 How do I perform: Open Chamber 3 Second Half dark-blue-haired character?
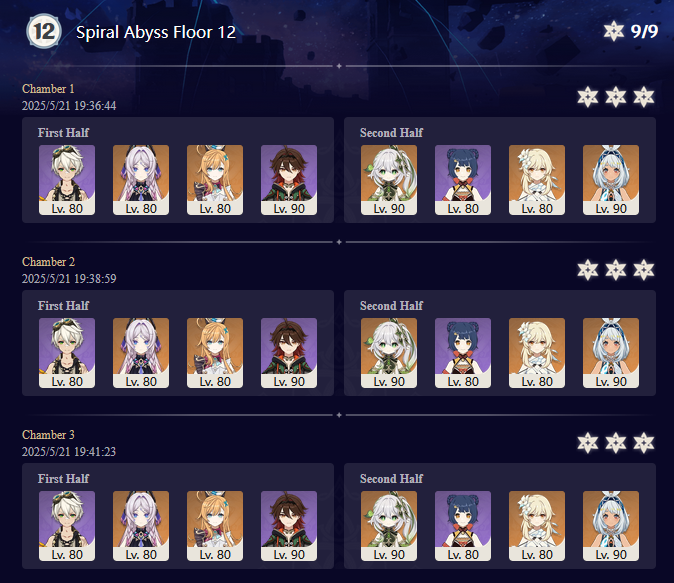tap(463, 526)
